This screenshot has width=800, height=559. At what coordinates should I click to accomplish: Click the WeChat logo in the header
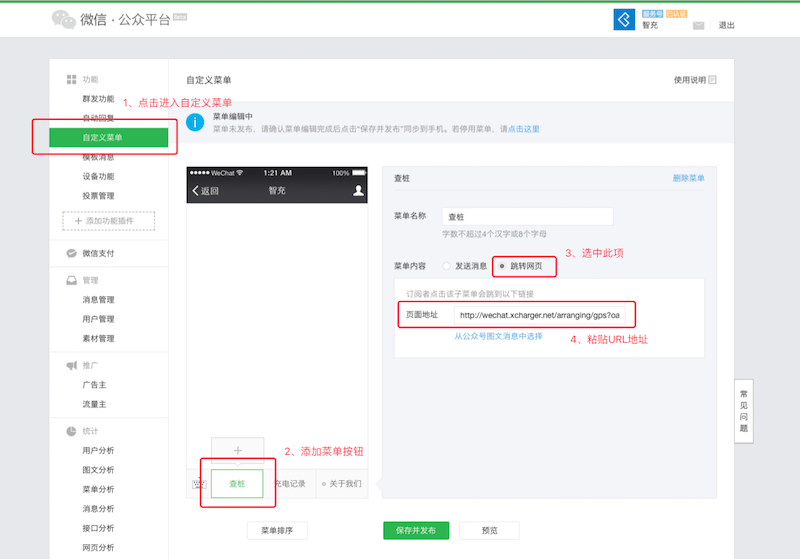tap(63, 20)
